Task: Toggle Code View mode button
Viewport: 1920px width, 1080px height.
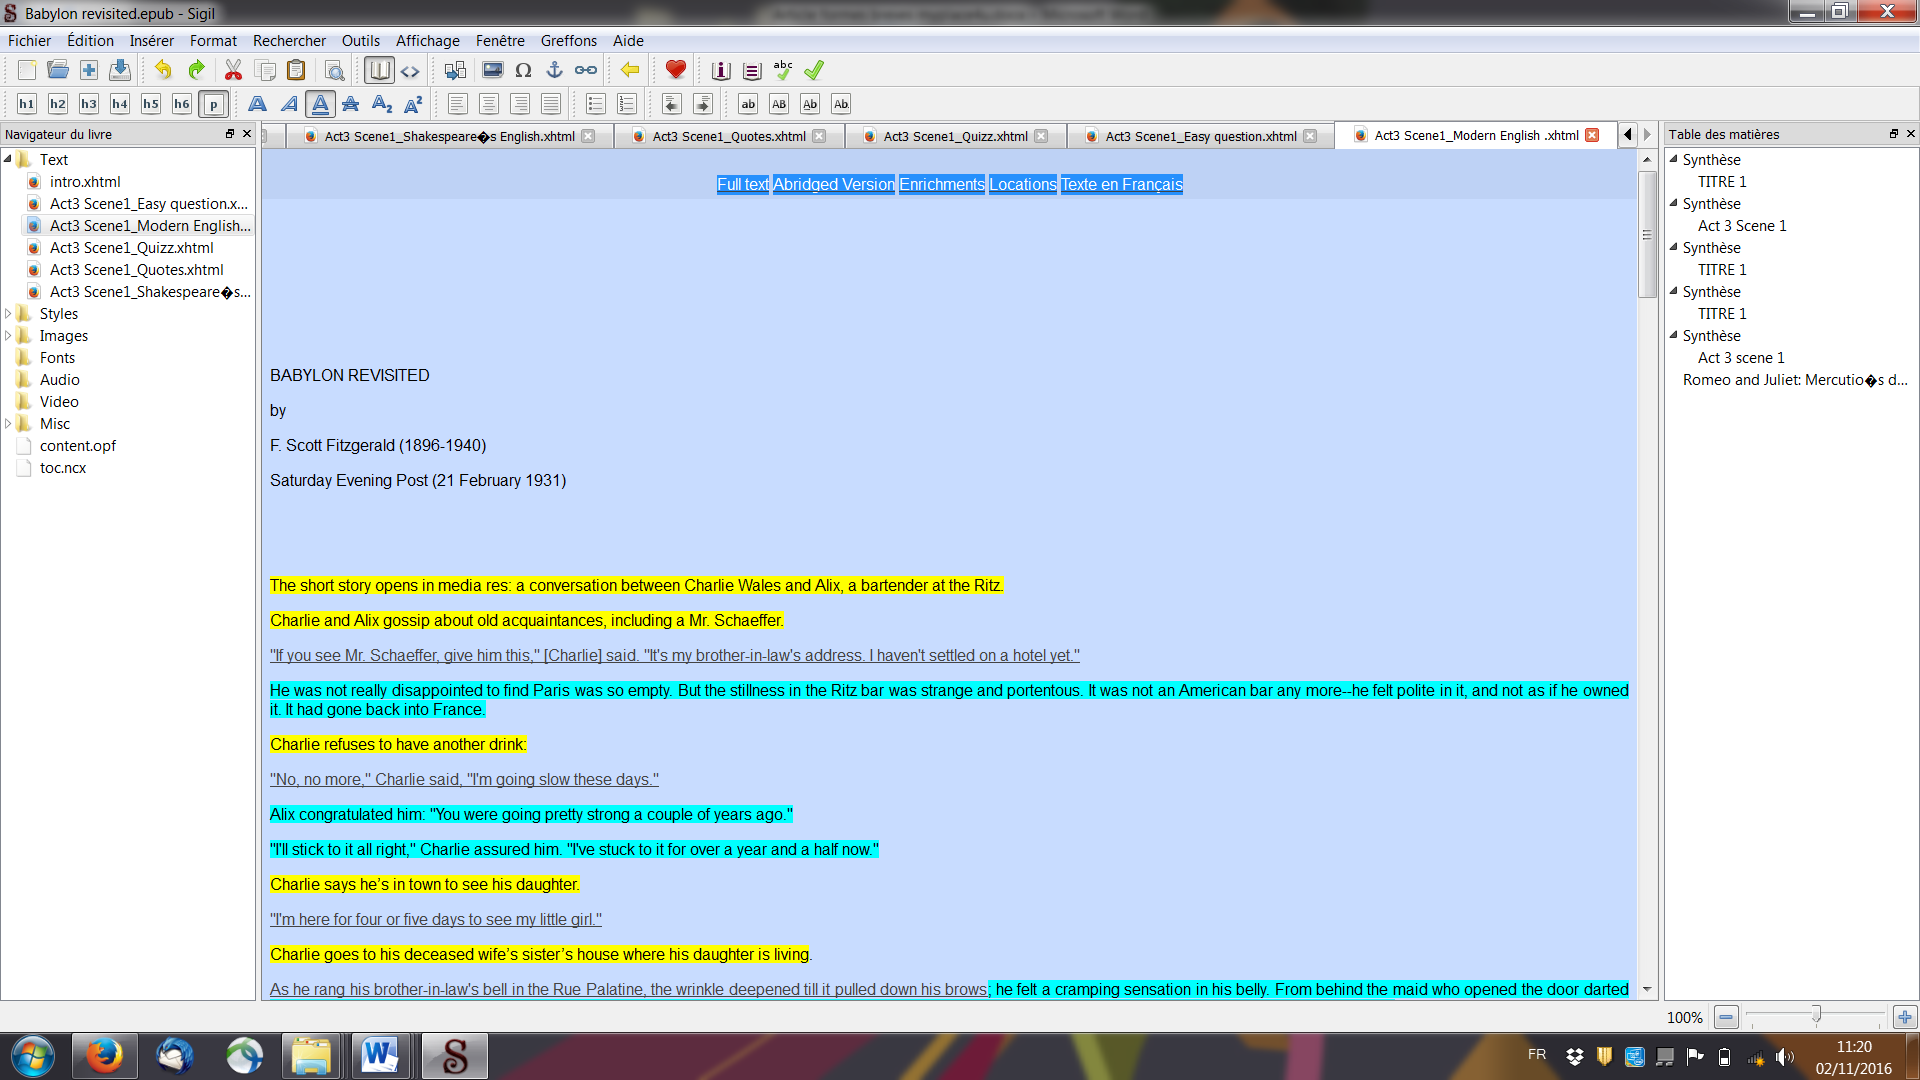Action: tap(410, 70)
